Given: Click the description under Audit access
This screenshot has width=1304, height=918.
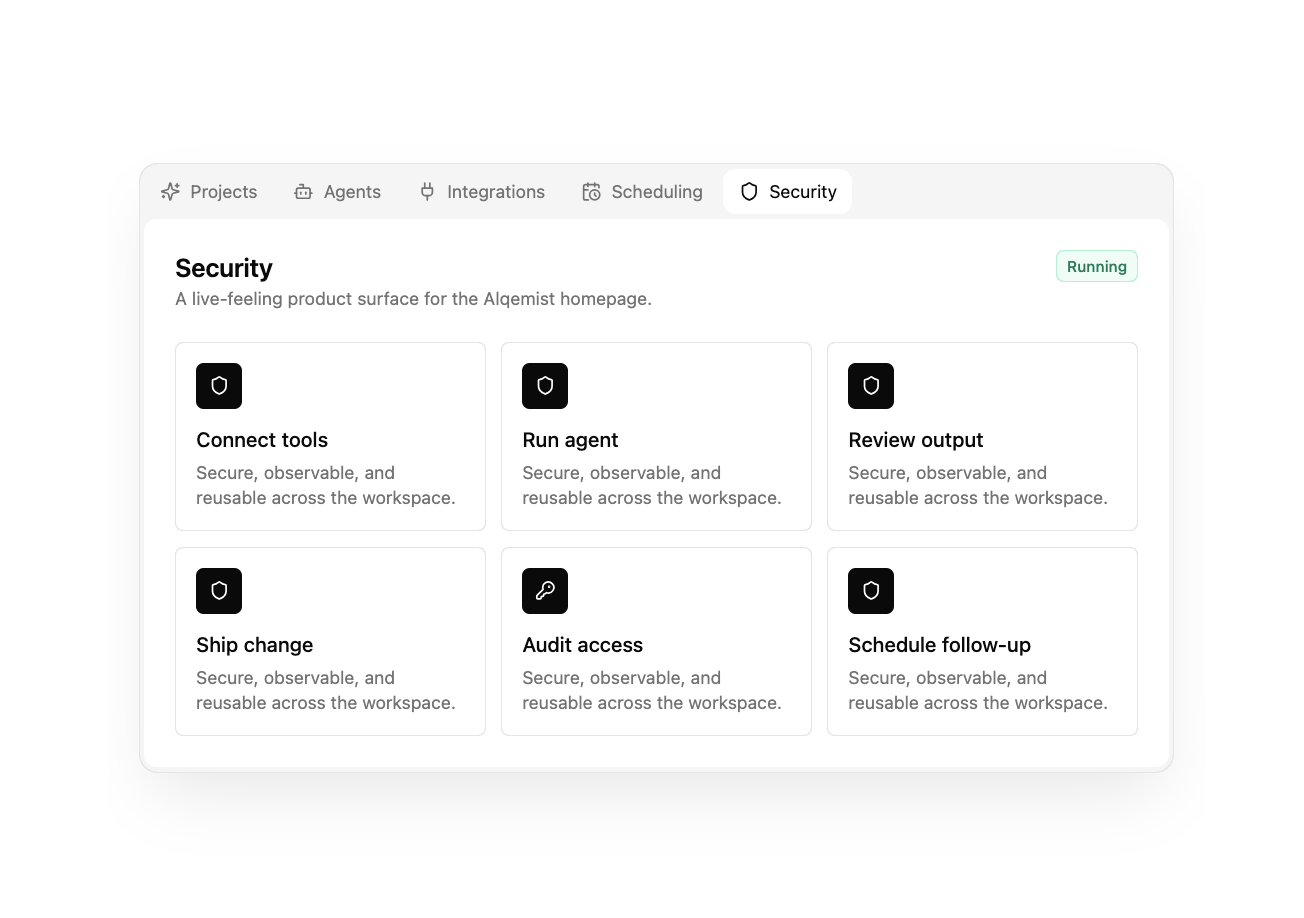Looking at the screenshot, I should click(652, 691).
